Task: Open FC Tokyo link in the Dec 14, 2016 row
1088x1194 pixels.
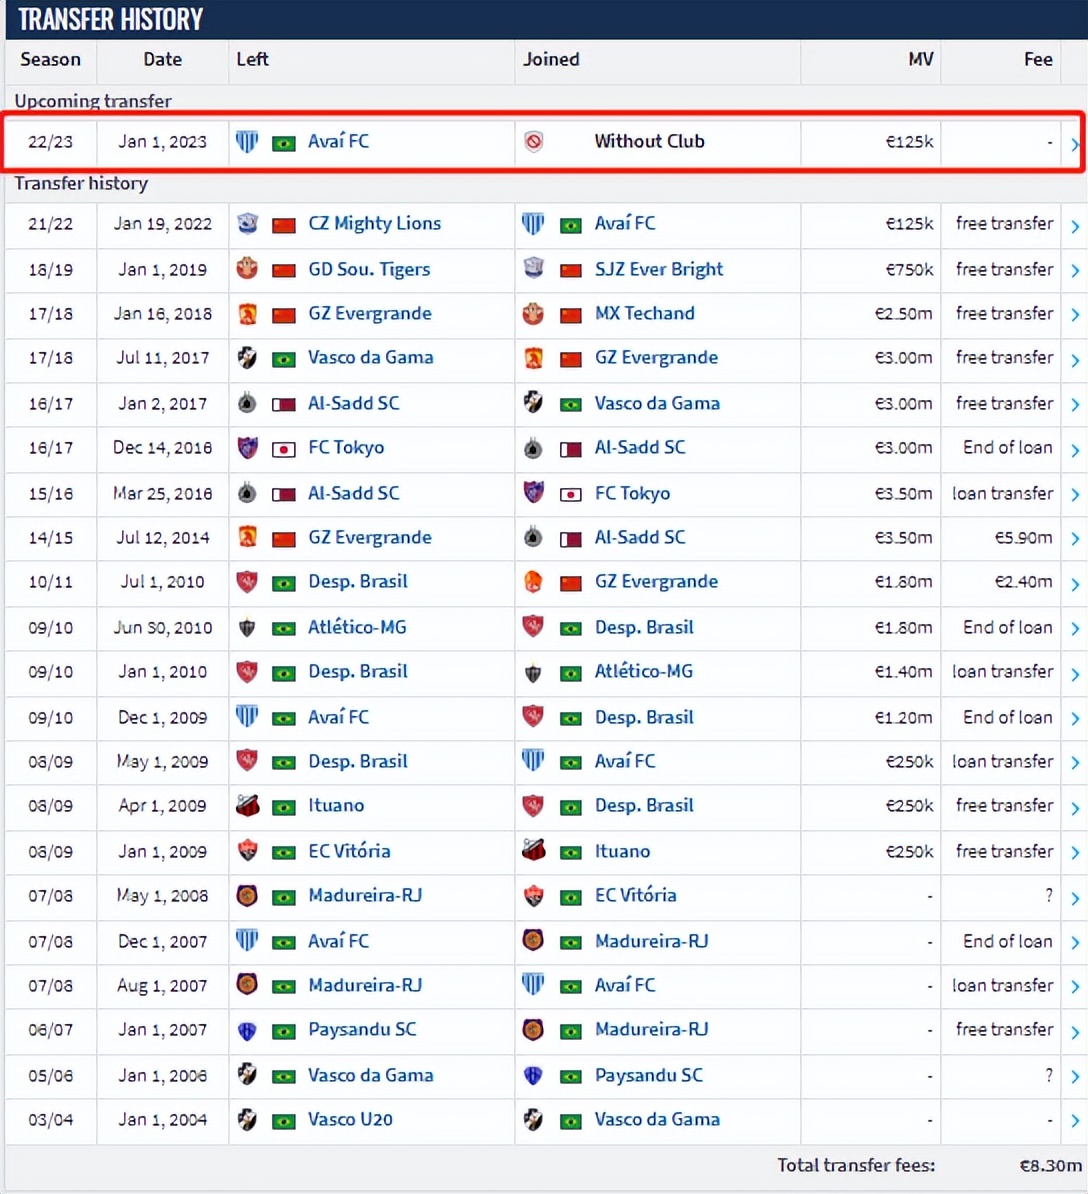Action: tap(346, 447)
